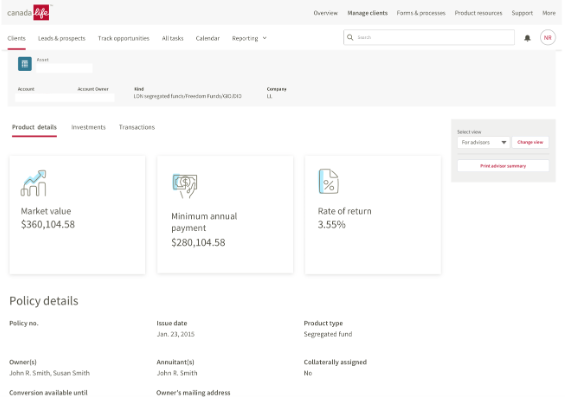Image resolution: width=565 pixels, height=397 pixels.
Task: Click the Conversion available until label
Action: click(48, 393)
